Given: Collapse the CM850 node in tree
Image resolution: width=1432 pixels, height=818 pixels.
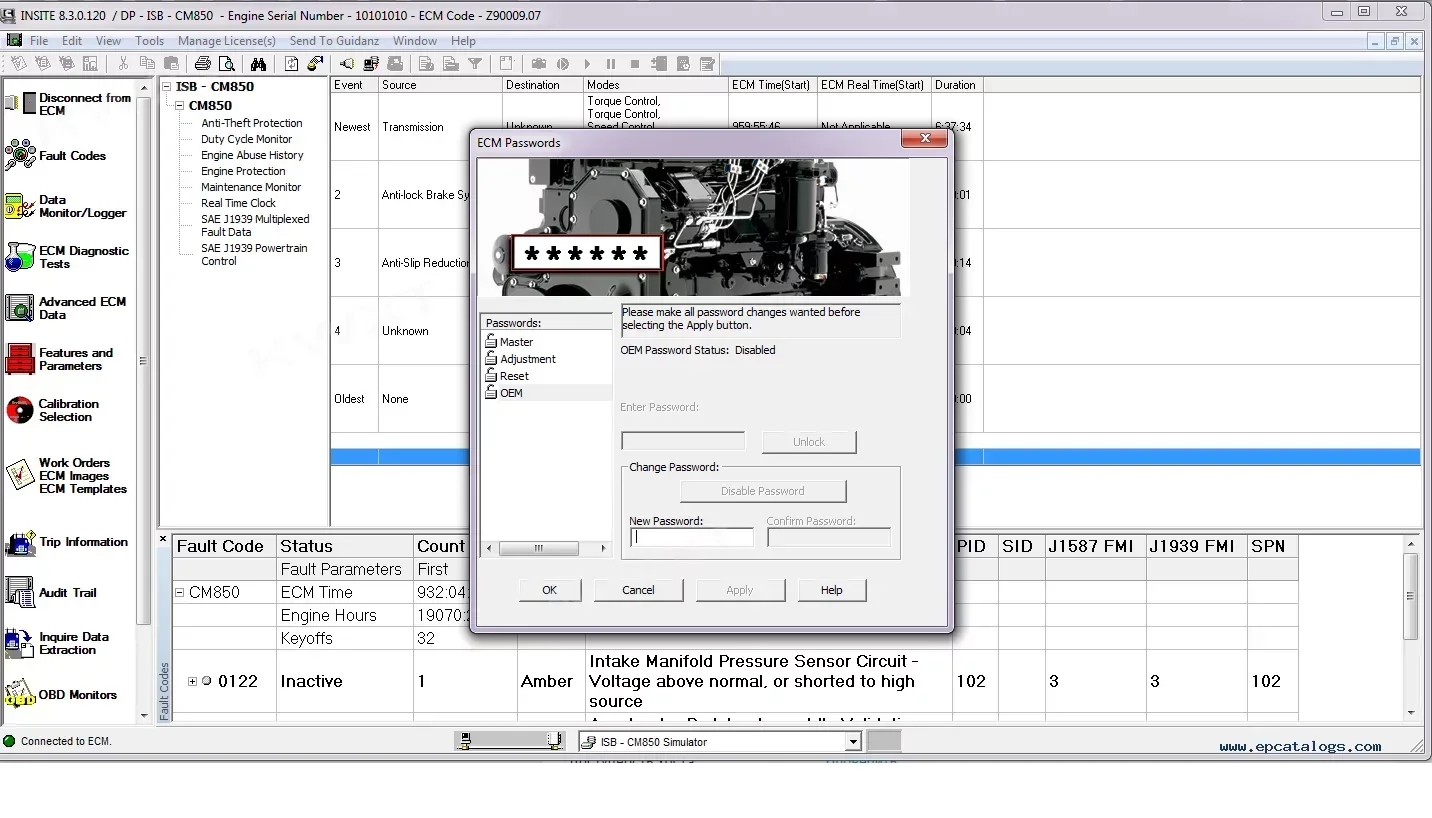Looking at the screenshot, I should click(x=180, y=105).
